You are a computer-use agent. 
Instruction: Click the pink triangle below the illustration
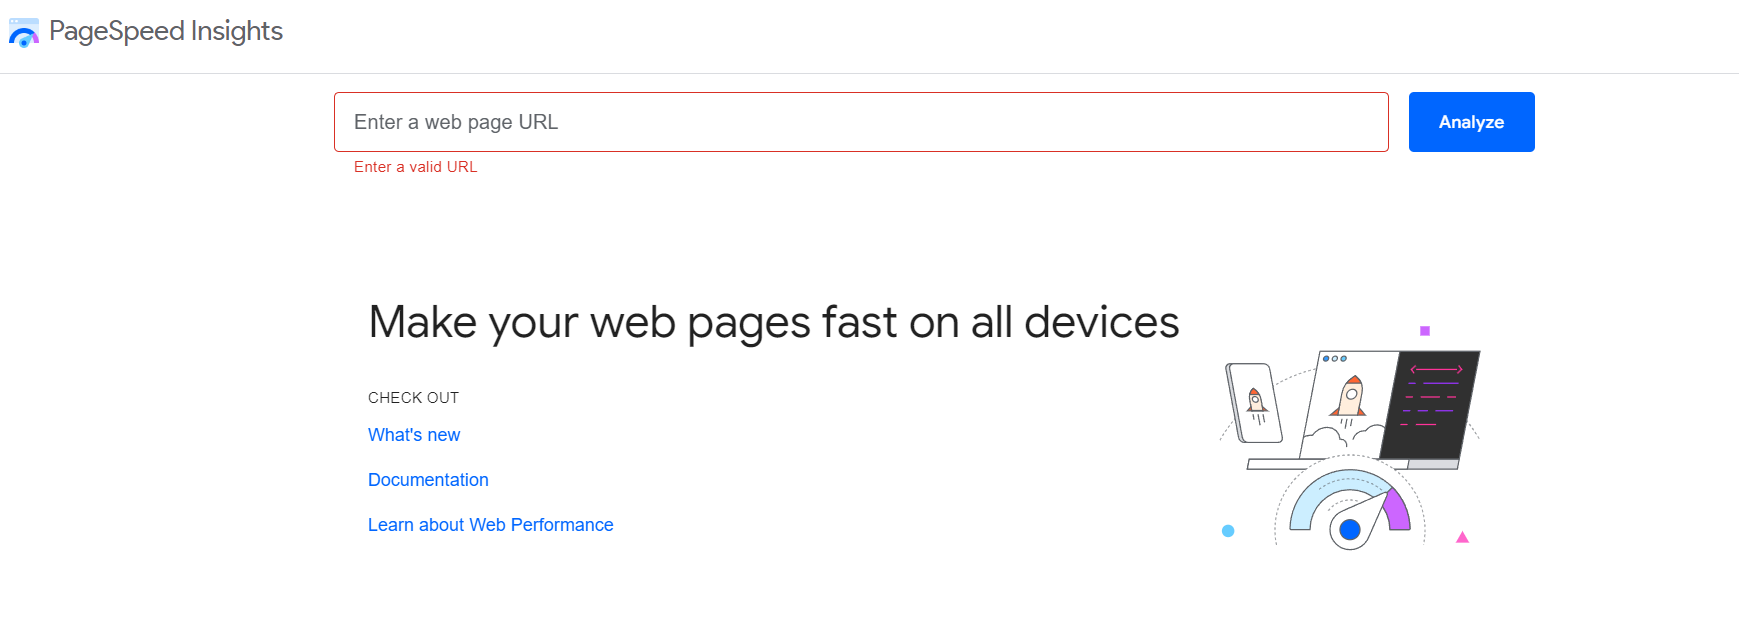click(1463, 538)
